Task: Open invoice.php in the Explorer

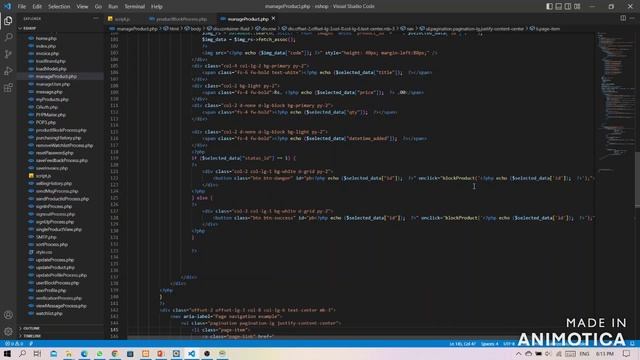Action: 47,53
